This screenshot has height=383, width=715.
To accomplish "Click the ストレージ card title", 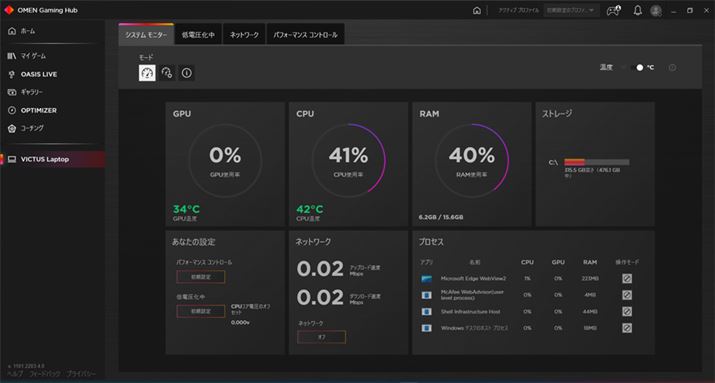I will 557,114.
